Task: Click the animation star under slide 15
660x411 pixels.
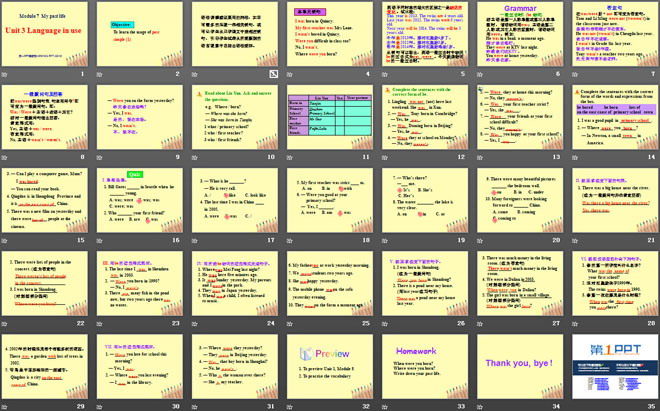Action: pyautogui.click(x=5, y=241)
